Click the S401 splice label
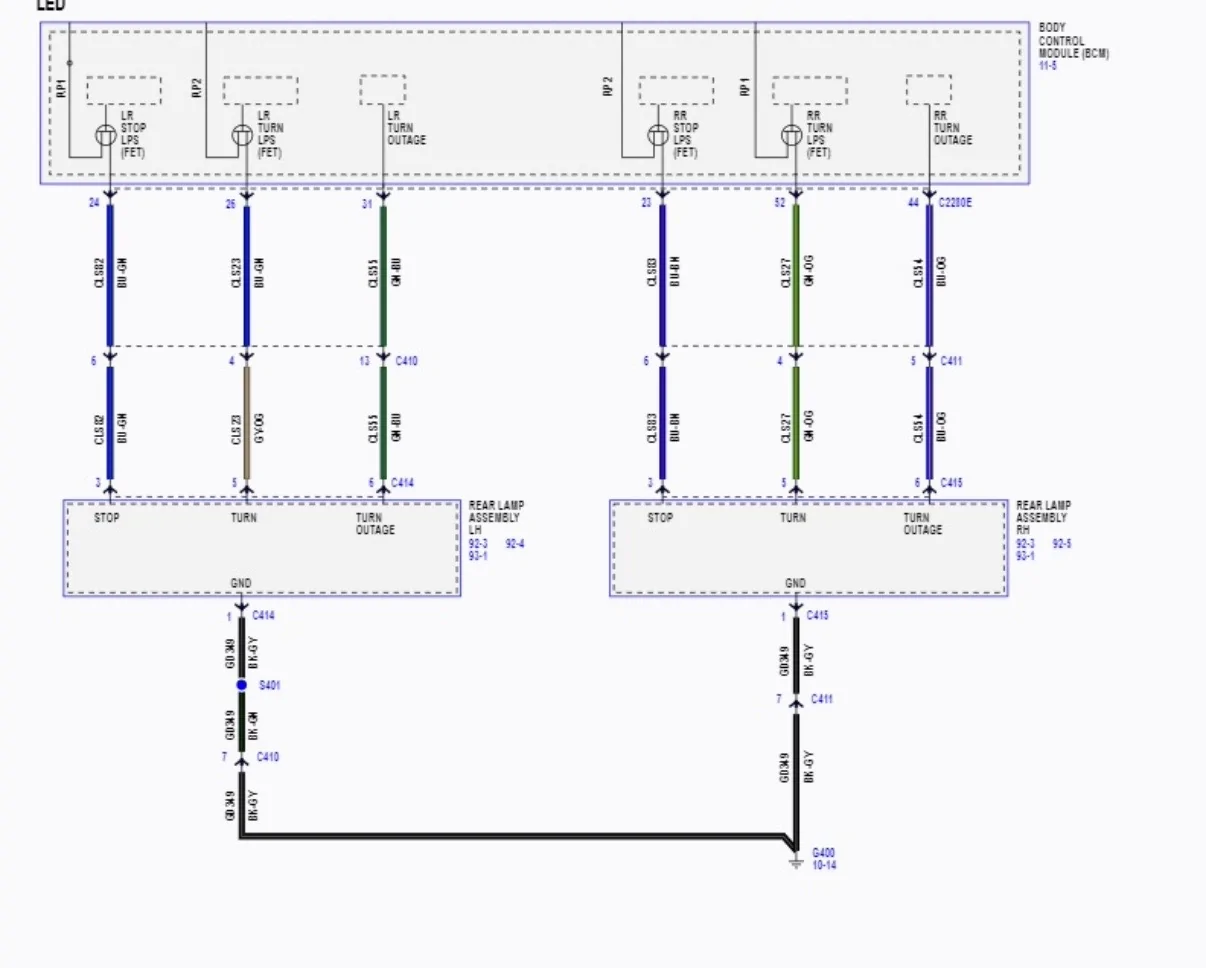 pyautogui.click(x=269, y=687)
